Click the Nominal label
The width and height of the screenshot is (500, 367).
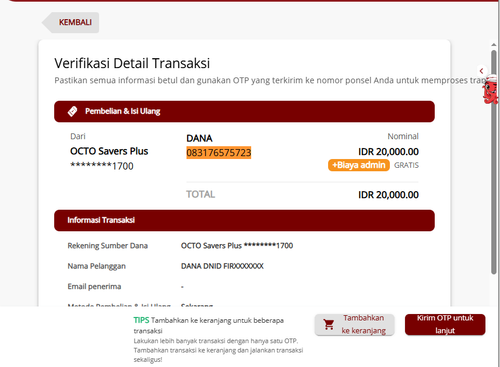click(403, 136)
